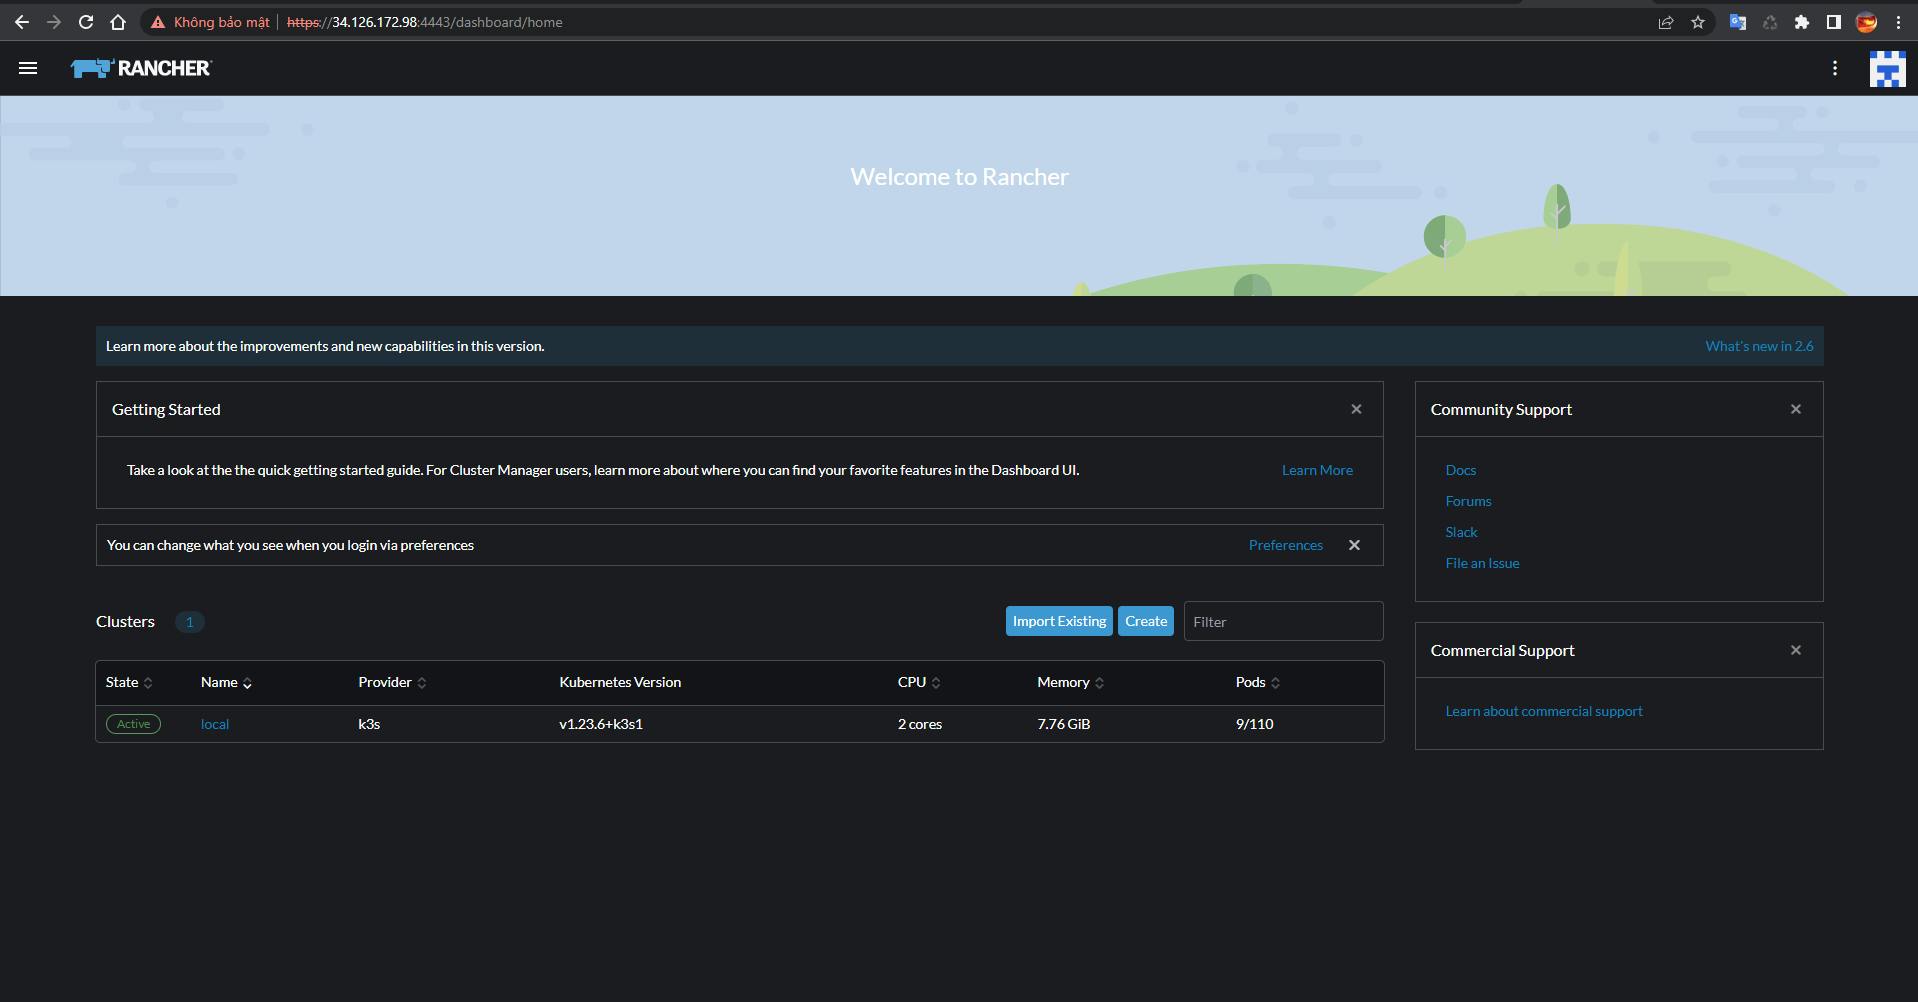Screen dimensions: 1918x1002
Task: Click the clusters count badge 1
Action: click(x=189, y=622)
